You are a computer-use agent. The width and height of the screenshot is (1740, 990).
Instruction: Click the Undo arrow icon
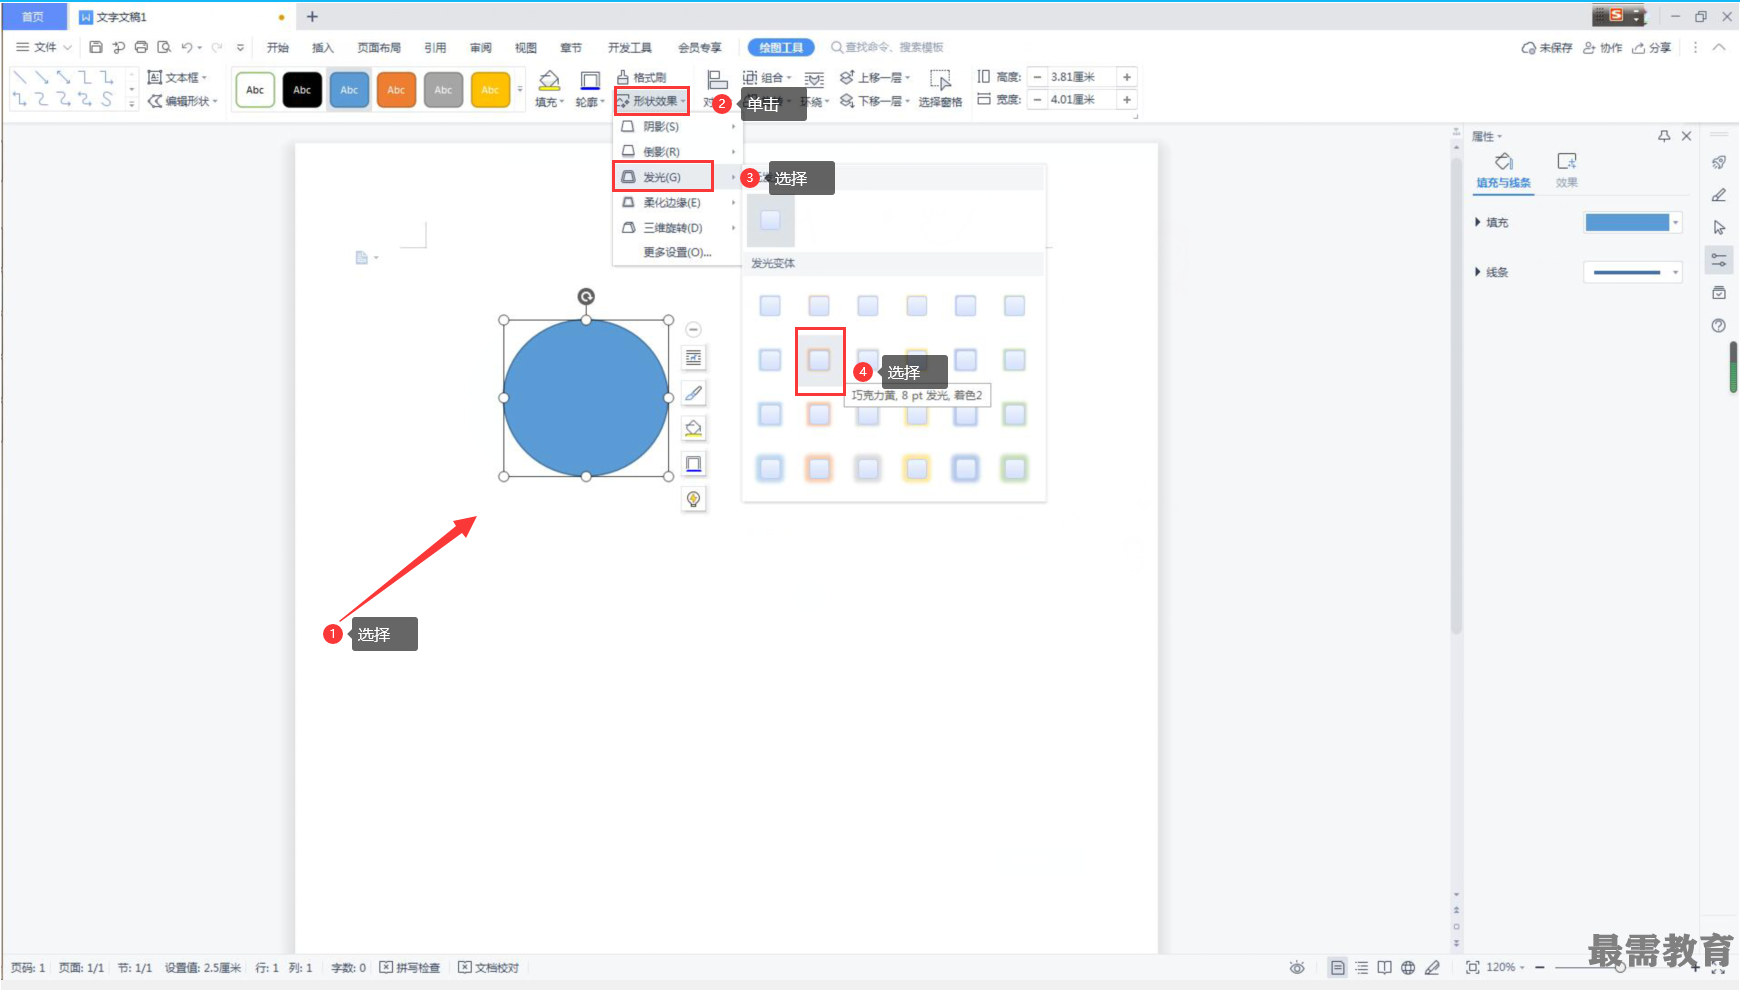(x=186, y=47)
